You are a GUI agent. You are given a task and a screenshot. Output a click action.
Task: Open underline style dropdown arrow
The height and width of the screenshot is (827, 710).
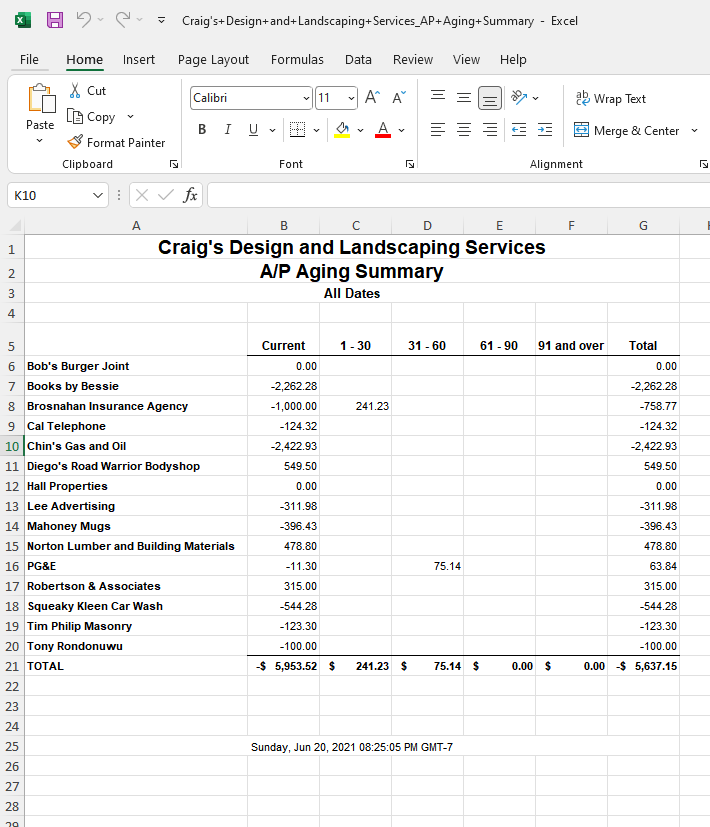(272, 130)
